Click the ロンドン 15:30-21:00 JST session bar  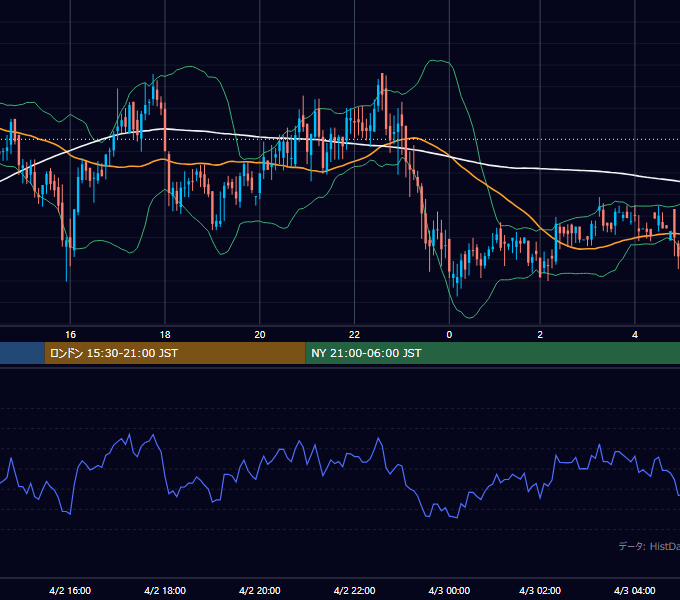coord(175,353)
